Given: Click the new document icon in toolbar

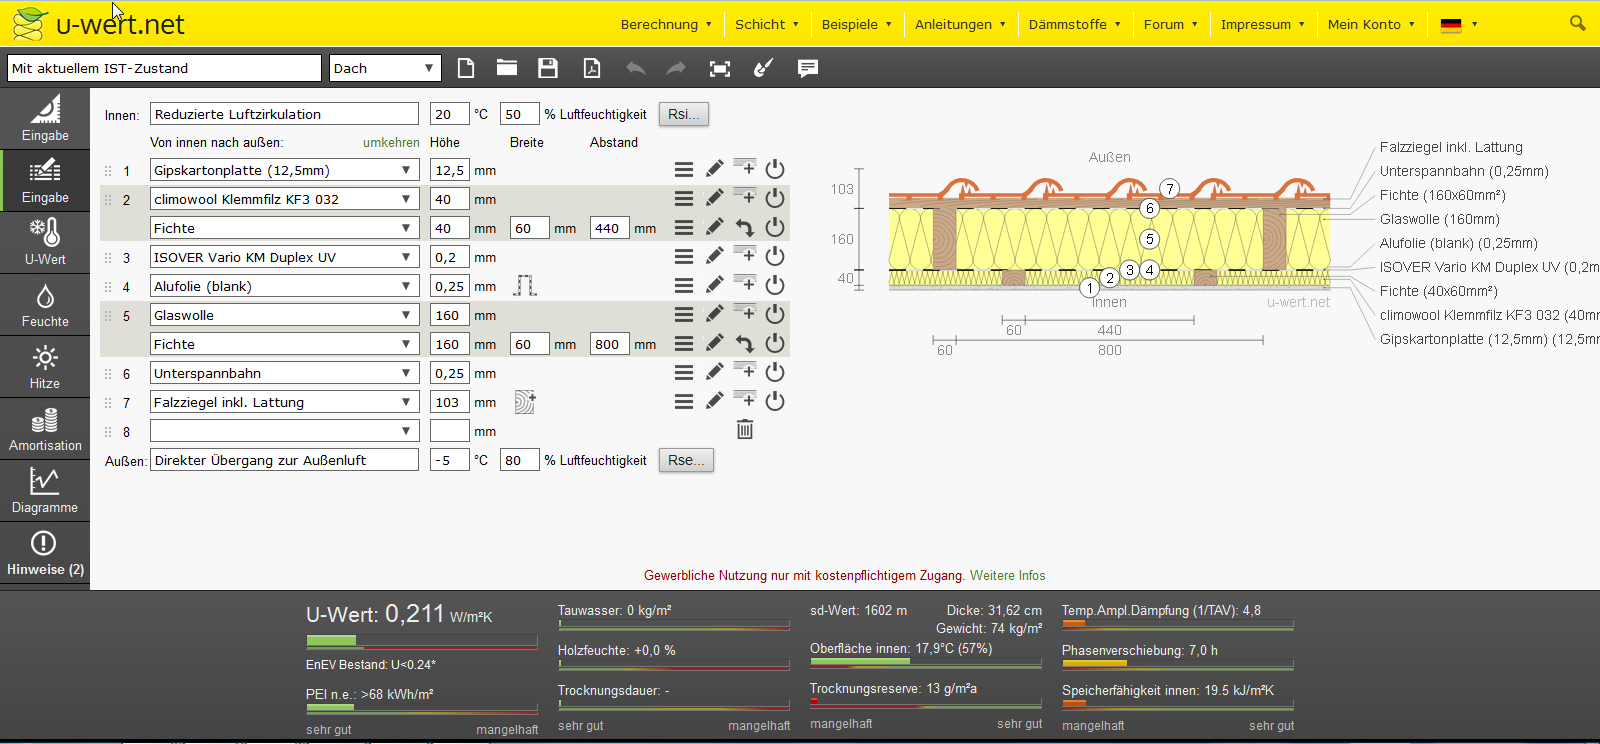Looking at the screenshot, I should [x=466, y=68].
